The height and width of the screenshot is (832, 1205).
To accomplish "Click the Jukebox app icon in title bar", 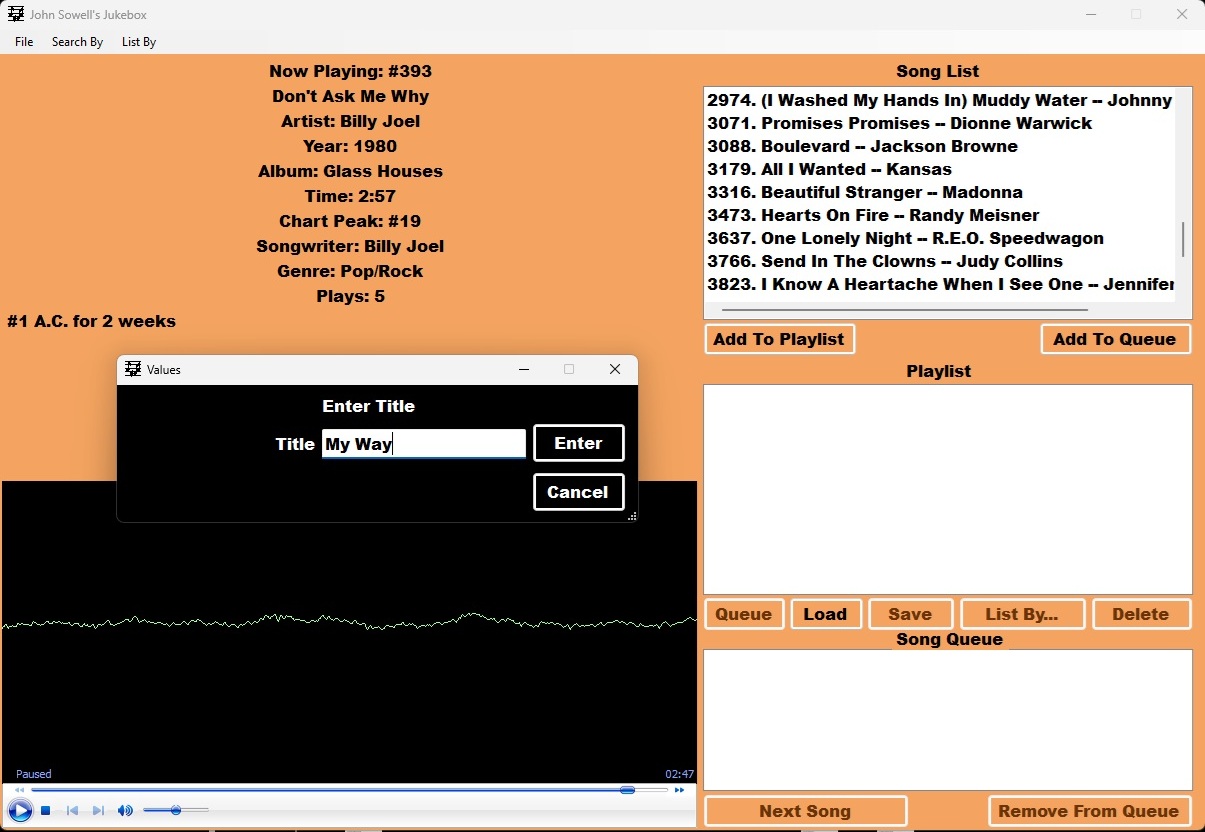I will pos(16,14).
